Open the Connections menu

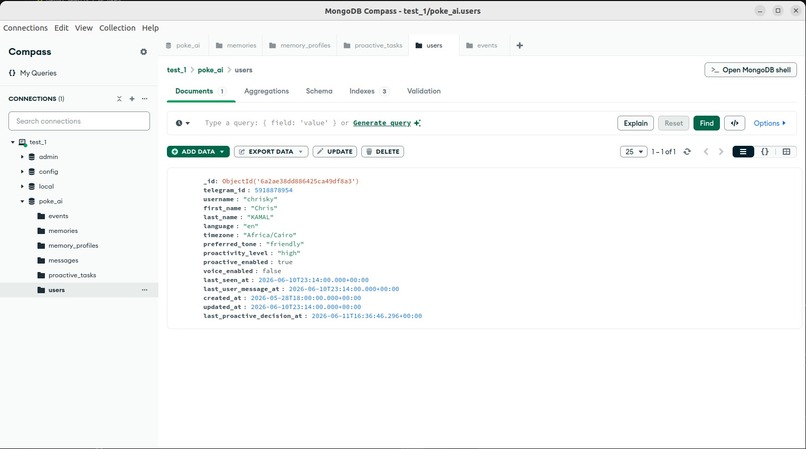(25, 28)
